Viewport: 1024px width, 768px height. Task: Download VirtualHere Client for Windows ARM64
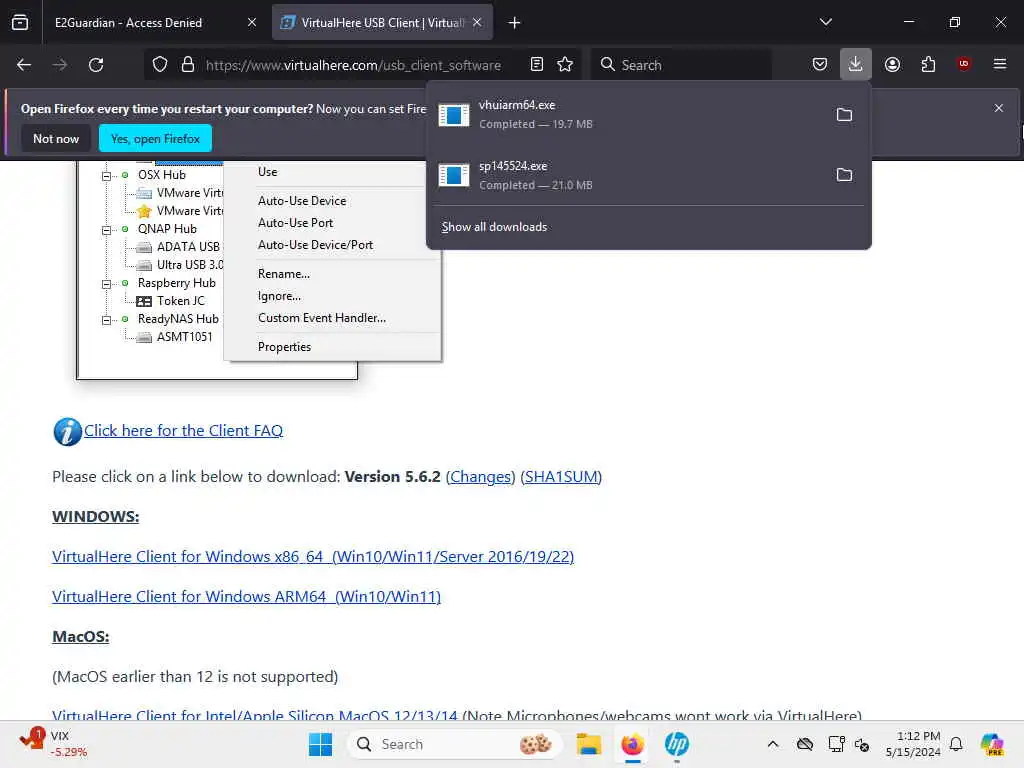pos(246,597)
